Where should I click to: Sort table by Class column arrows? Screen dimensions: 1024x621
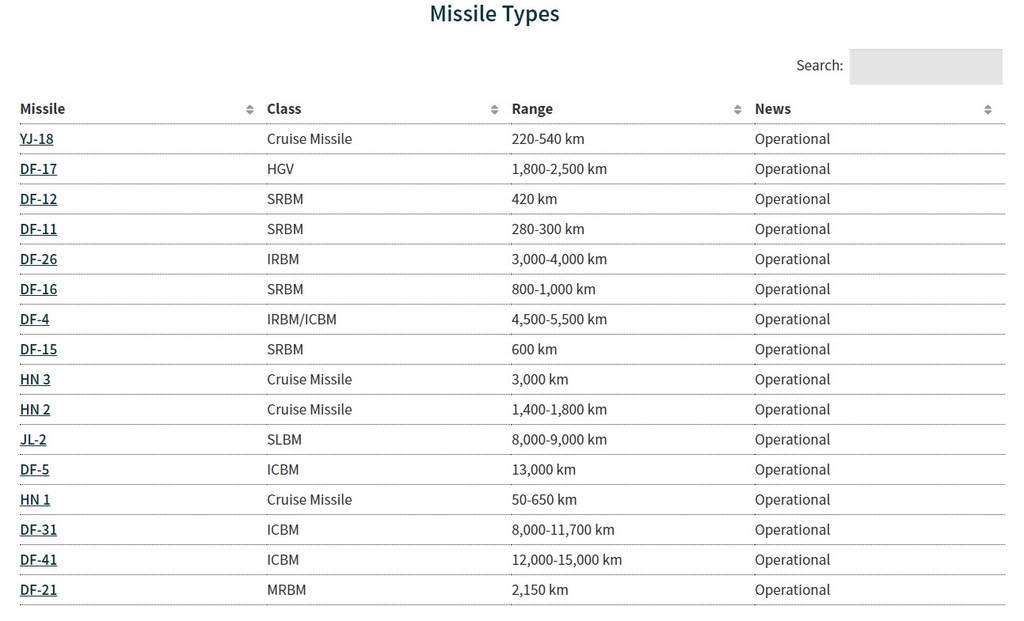(494, 110)
